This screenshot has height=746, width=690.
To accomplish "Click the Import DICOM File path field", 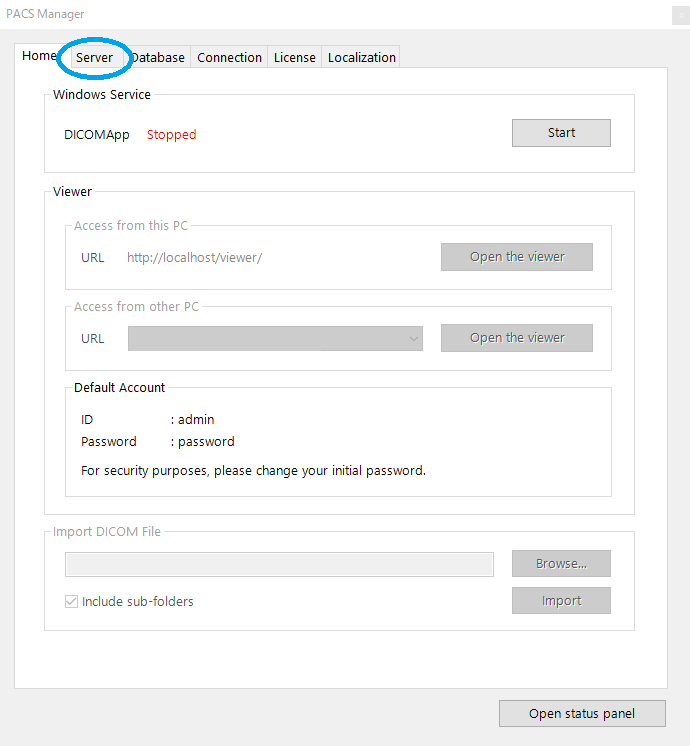I will coord(279,564).
